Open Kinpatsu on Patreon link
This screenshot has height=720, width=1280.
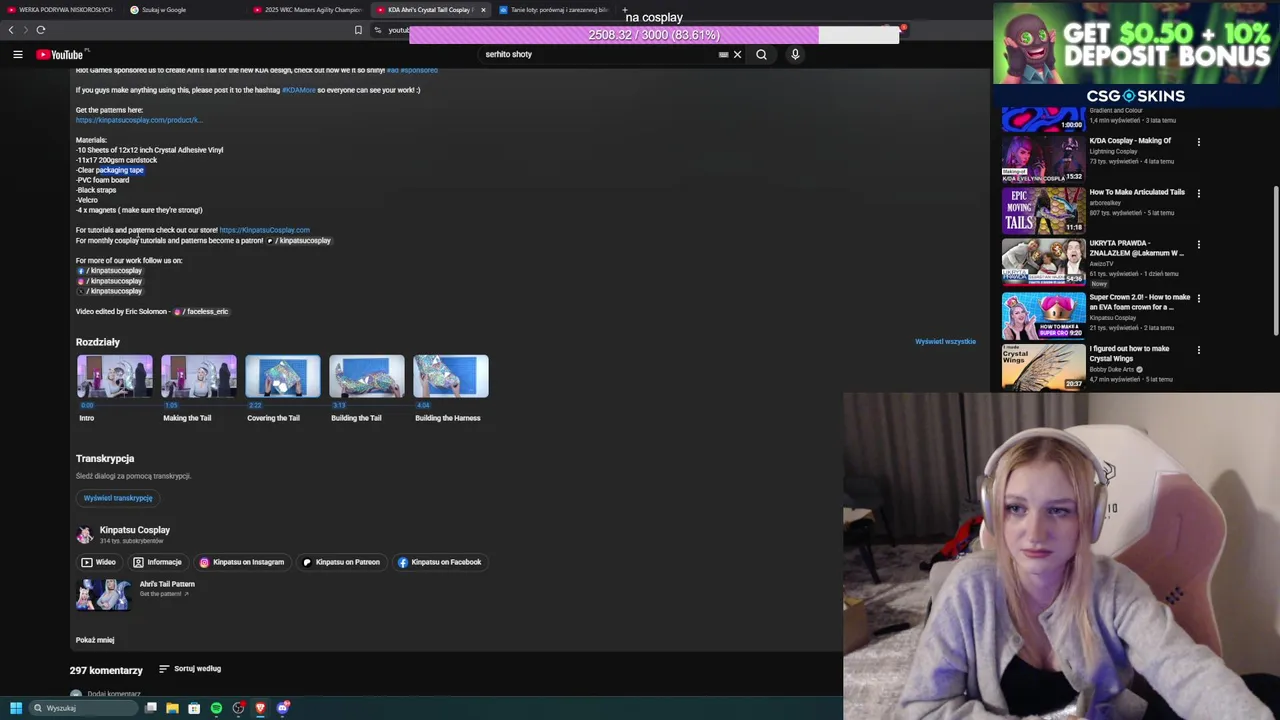click(x=342, y=562)
